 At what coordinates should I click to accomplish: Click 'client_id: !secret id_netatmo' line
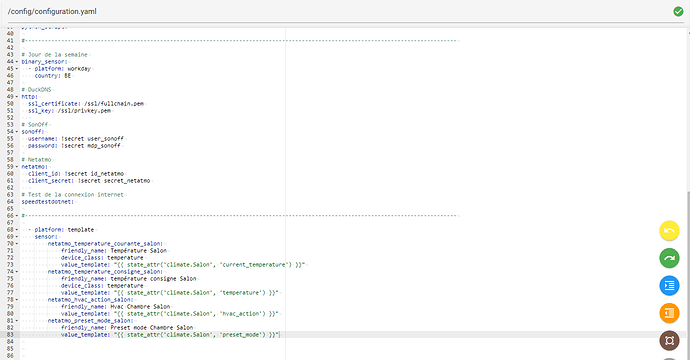click(x=76, y=174)
